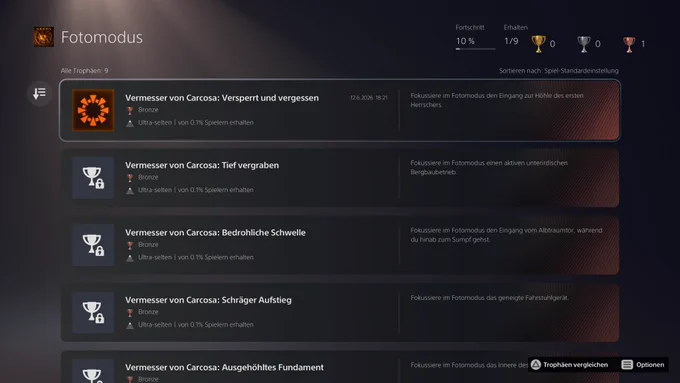Click the locked trophy icon for Bedrohliche Schwelle
Viewport: 680px width, 383px height.
pyautogui.click(x=93, y=245)
